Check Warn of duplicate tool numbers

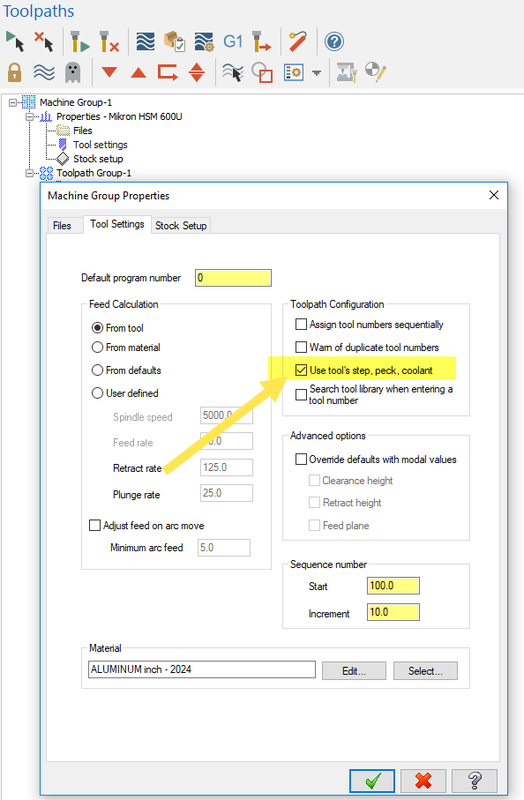(x=301, y=347)
